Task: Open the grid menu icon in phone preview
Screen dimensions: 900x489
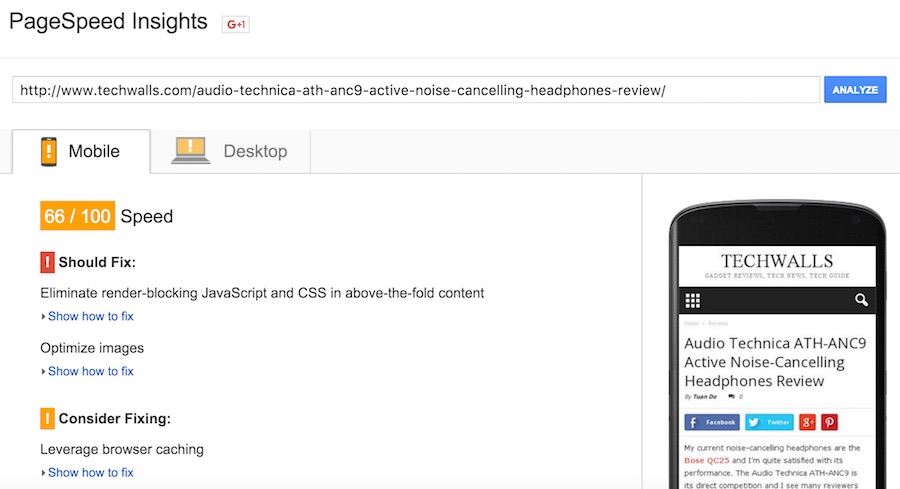Action: [x=693, y=300]
